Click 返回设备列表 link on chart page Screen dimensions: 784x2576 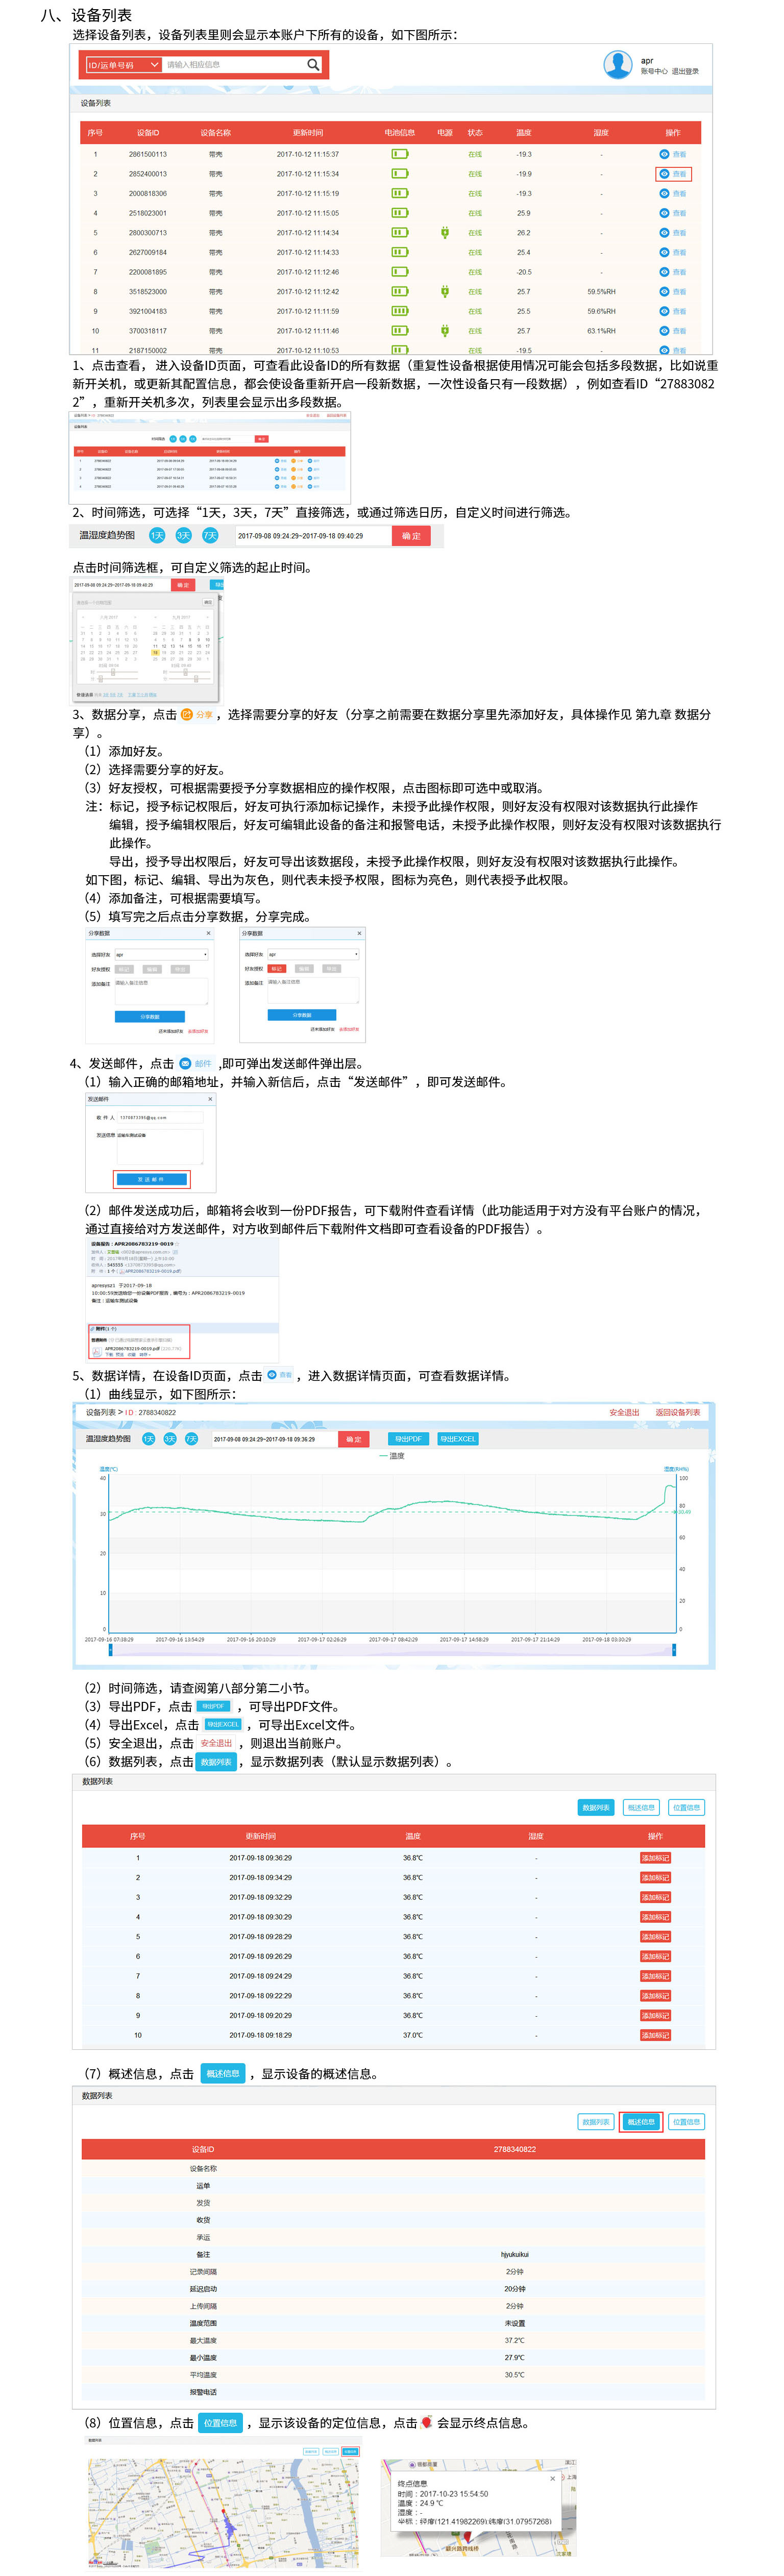pyautogui.click(x=677, y=1412)
